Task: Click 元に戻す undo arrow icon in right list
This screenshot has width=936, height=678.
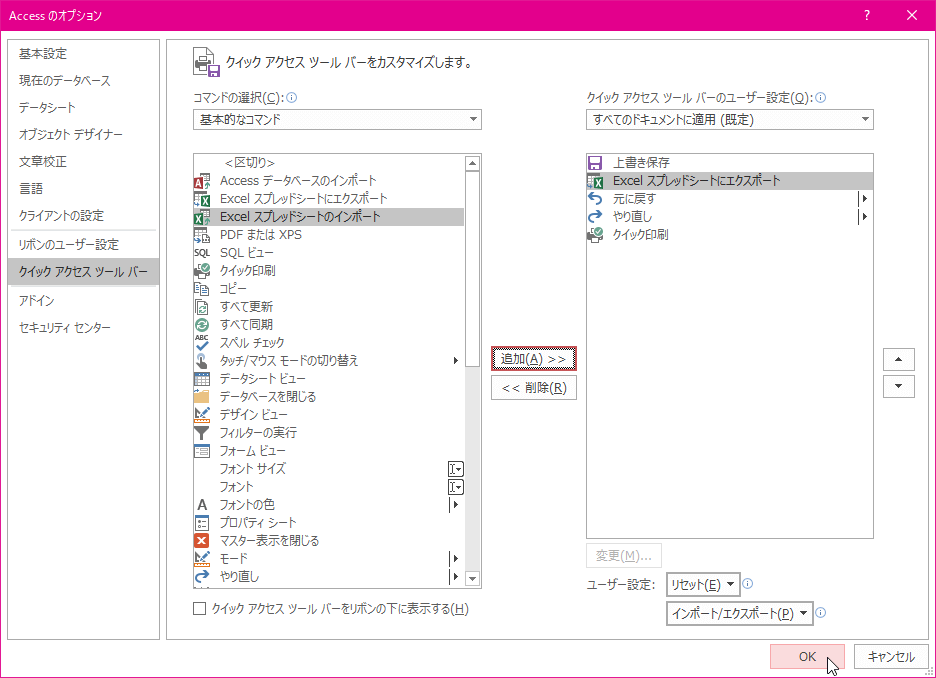Action: coord(595,199)
